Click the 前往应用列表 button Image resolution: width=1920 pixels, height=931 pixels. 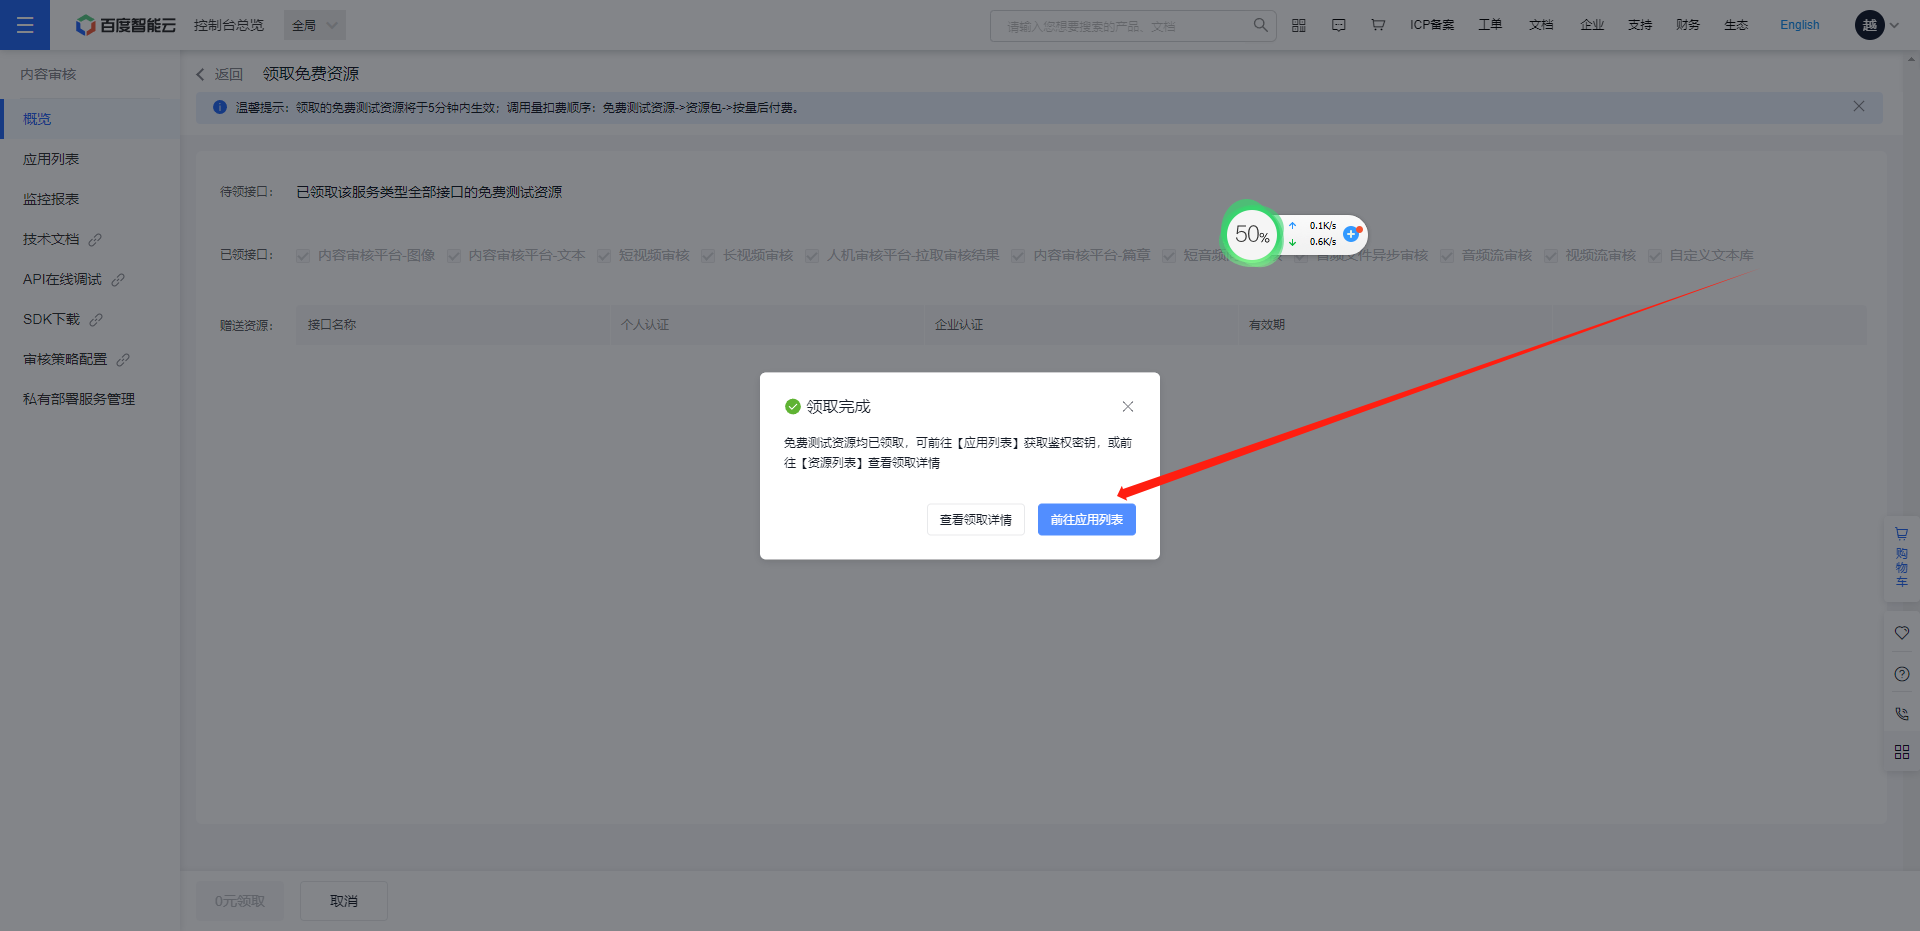tap(1086, 519)
